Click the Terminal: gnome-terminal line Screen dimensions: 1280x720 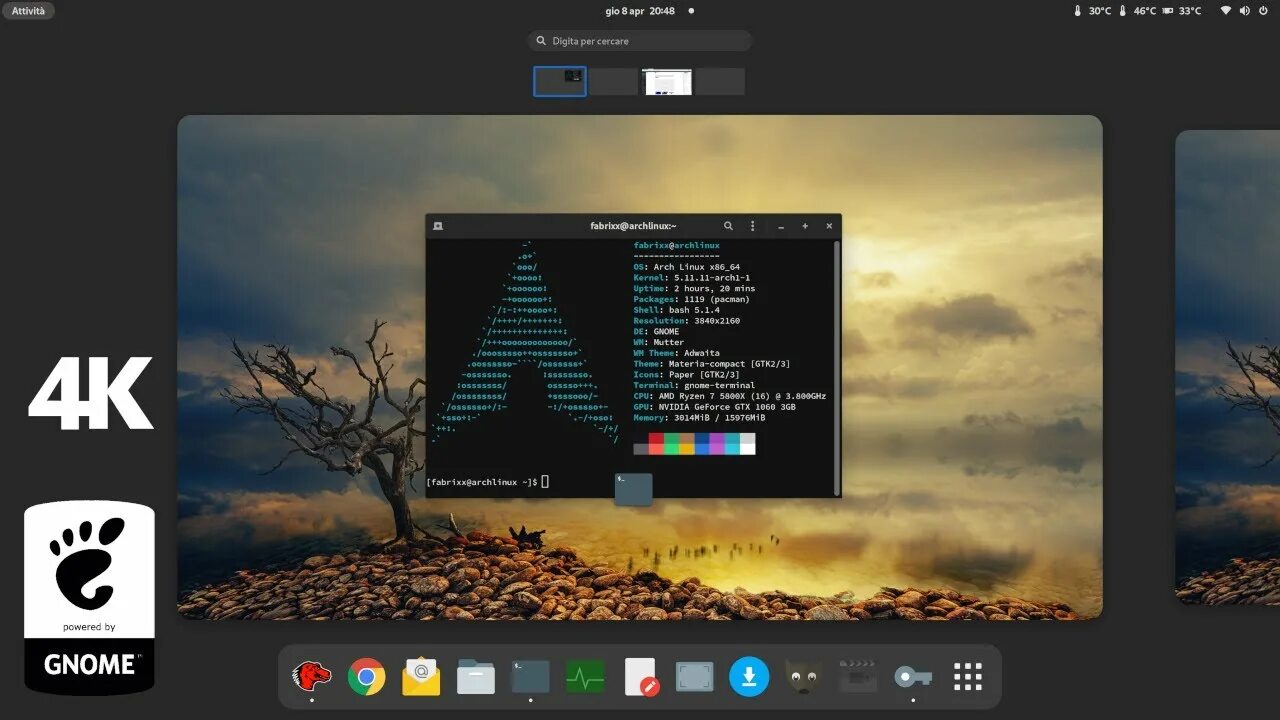(x=694, y=385)
